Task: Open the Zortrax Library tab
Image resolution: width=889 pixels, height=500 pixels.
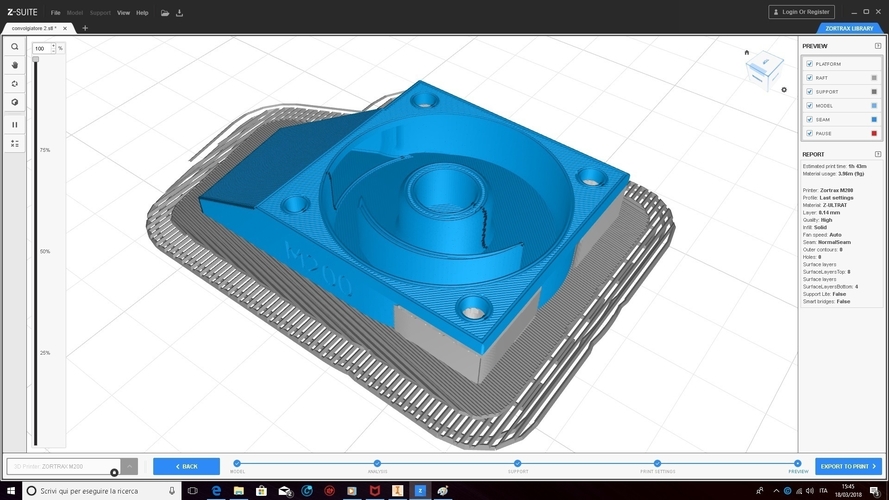Action: [x=849, y=28]
